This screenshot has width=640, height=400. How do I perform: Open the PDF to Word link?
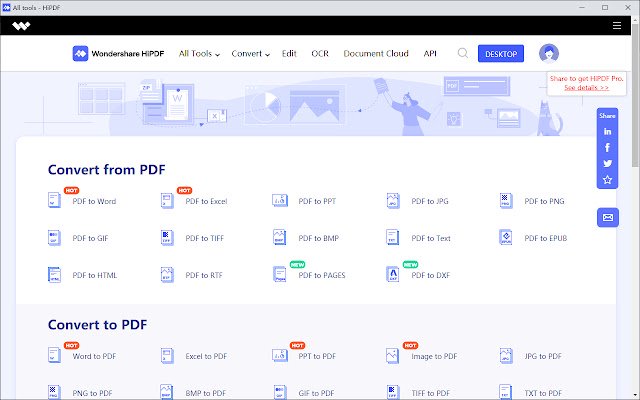pyautogui.click(x=94, y=201)
